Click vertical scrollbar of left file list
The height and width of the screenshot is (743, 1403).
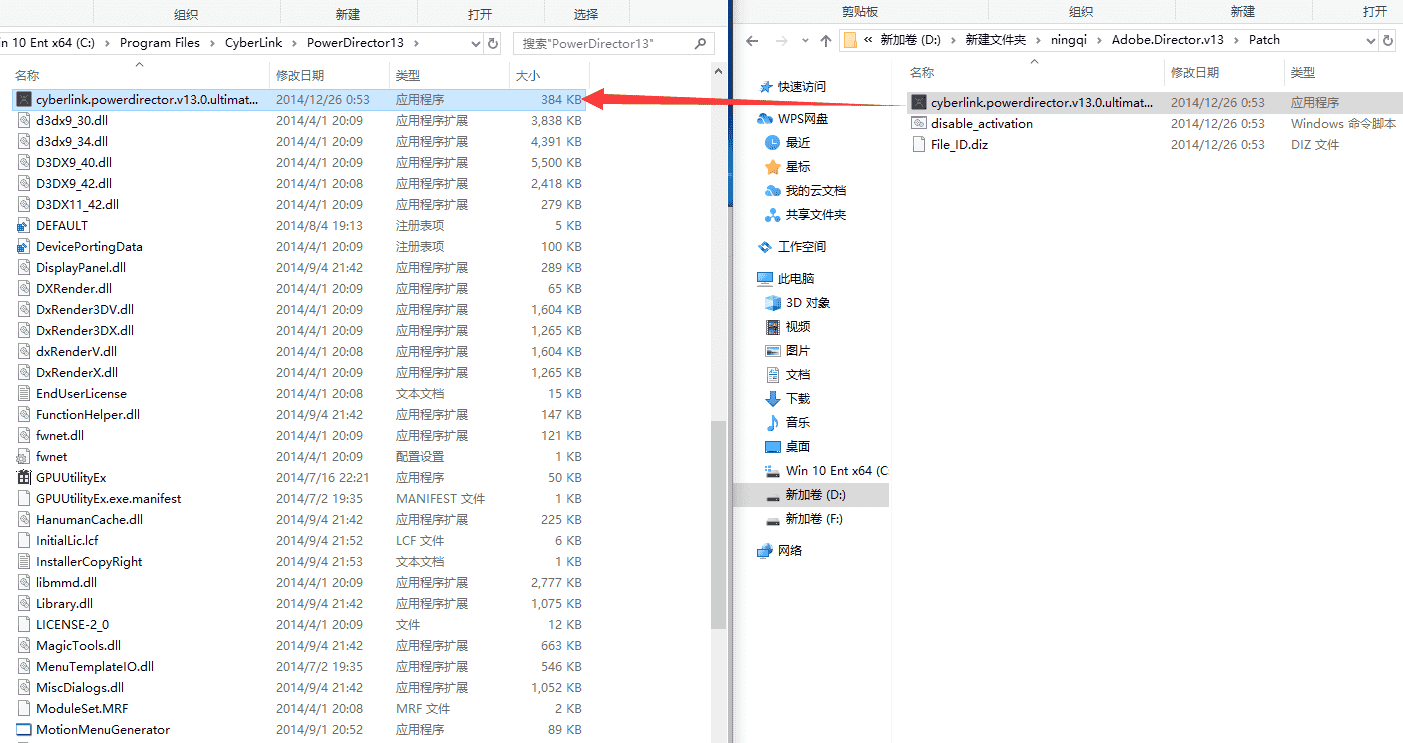click(717, 525)
